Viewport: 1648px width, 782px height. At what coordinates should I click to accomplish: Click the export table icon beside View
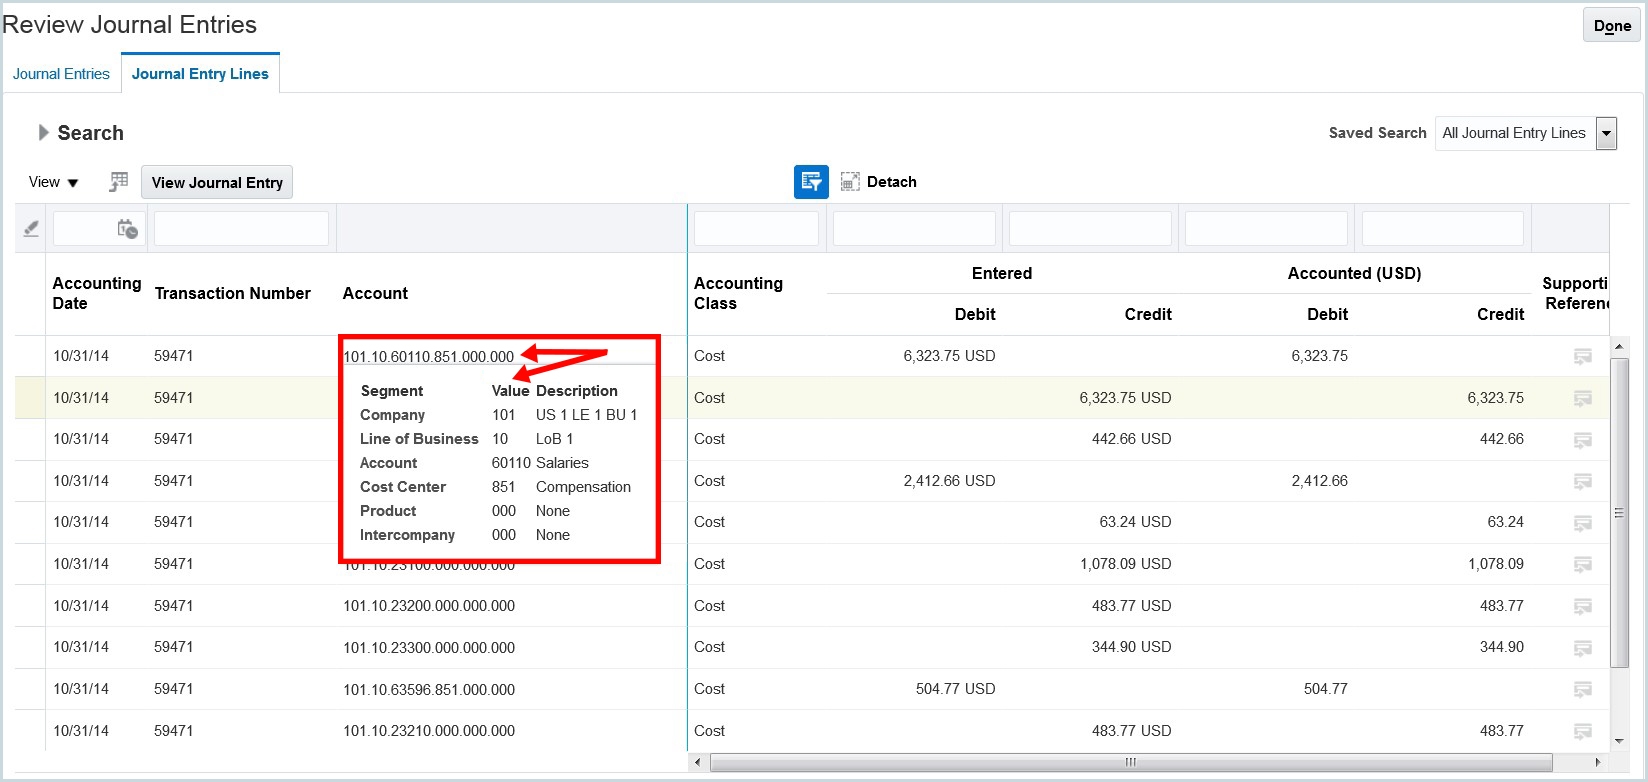(119, 182)
